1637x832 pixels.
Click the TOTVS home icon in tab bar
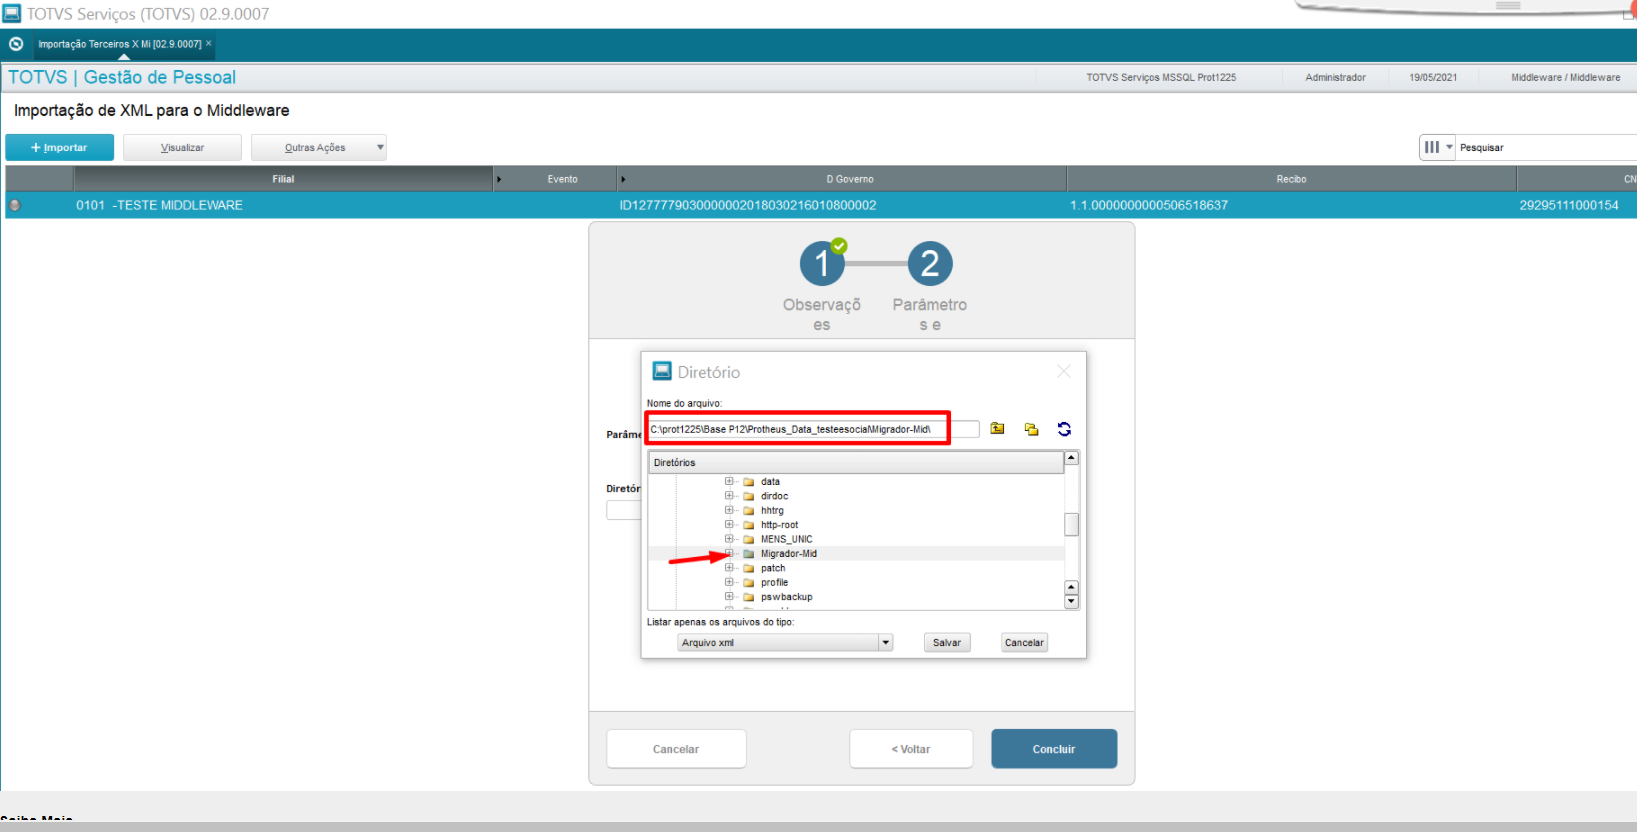coord(16,44)
